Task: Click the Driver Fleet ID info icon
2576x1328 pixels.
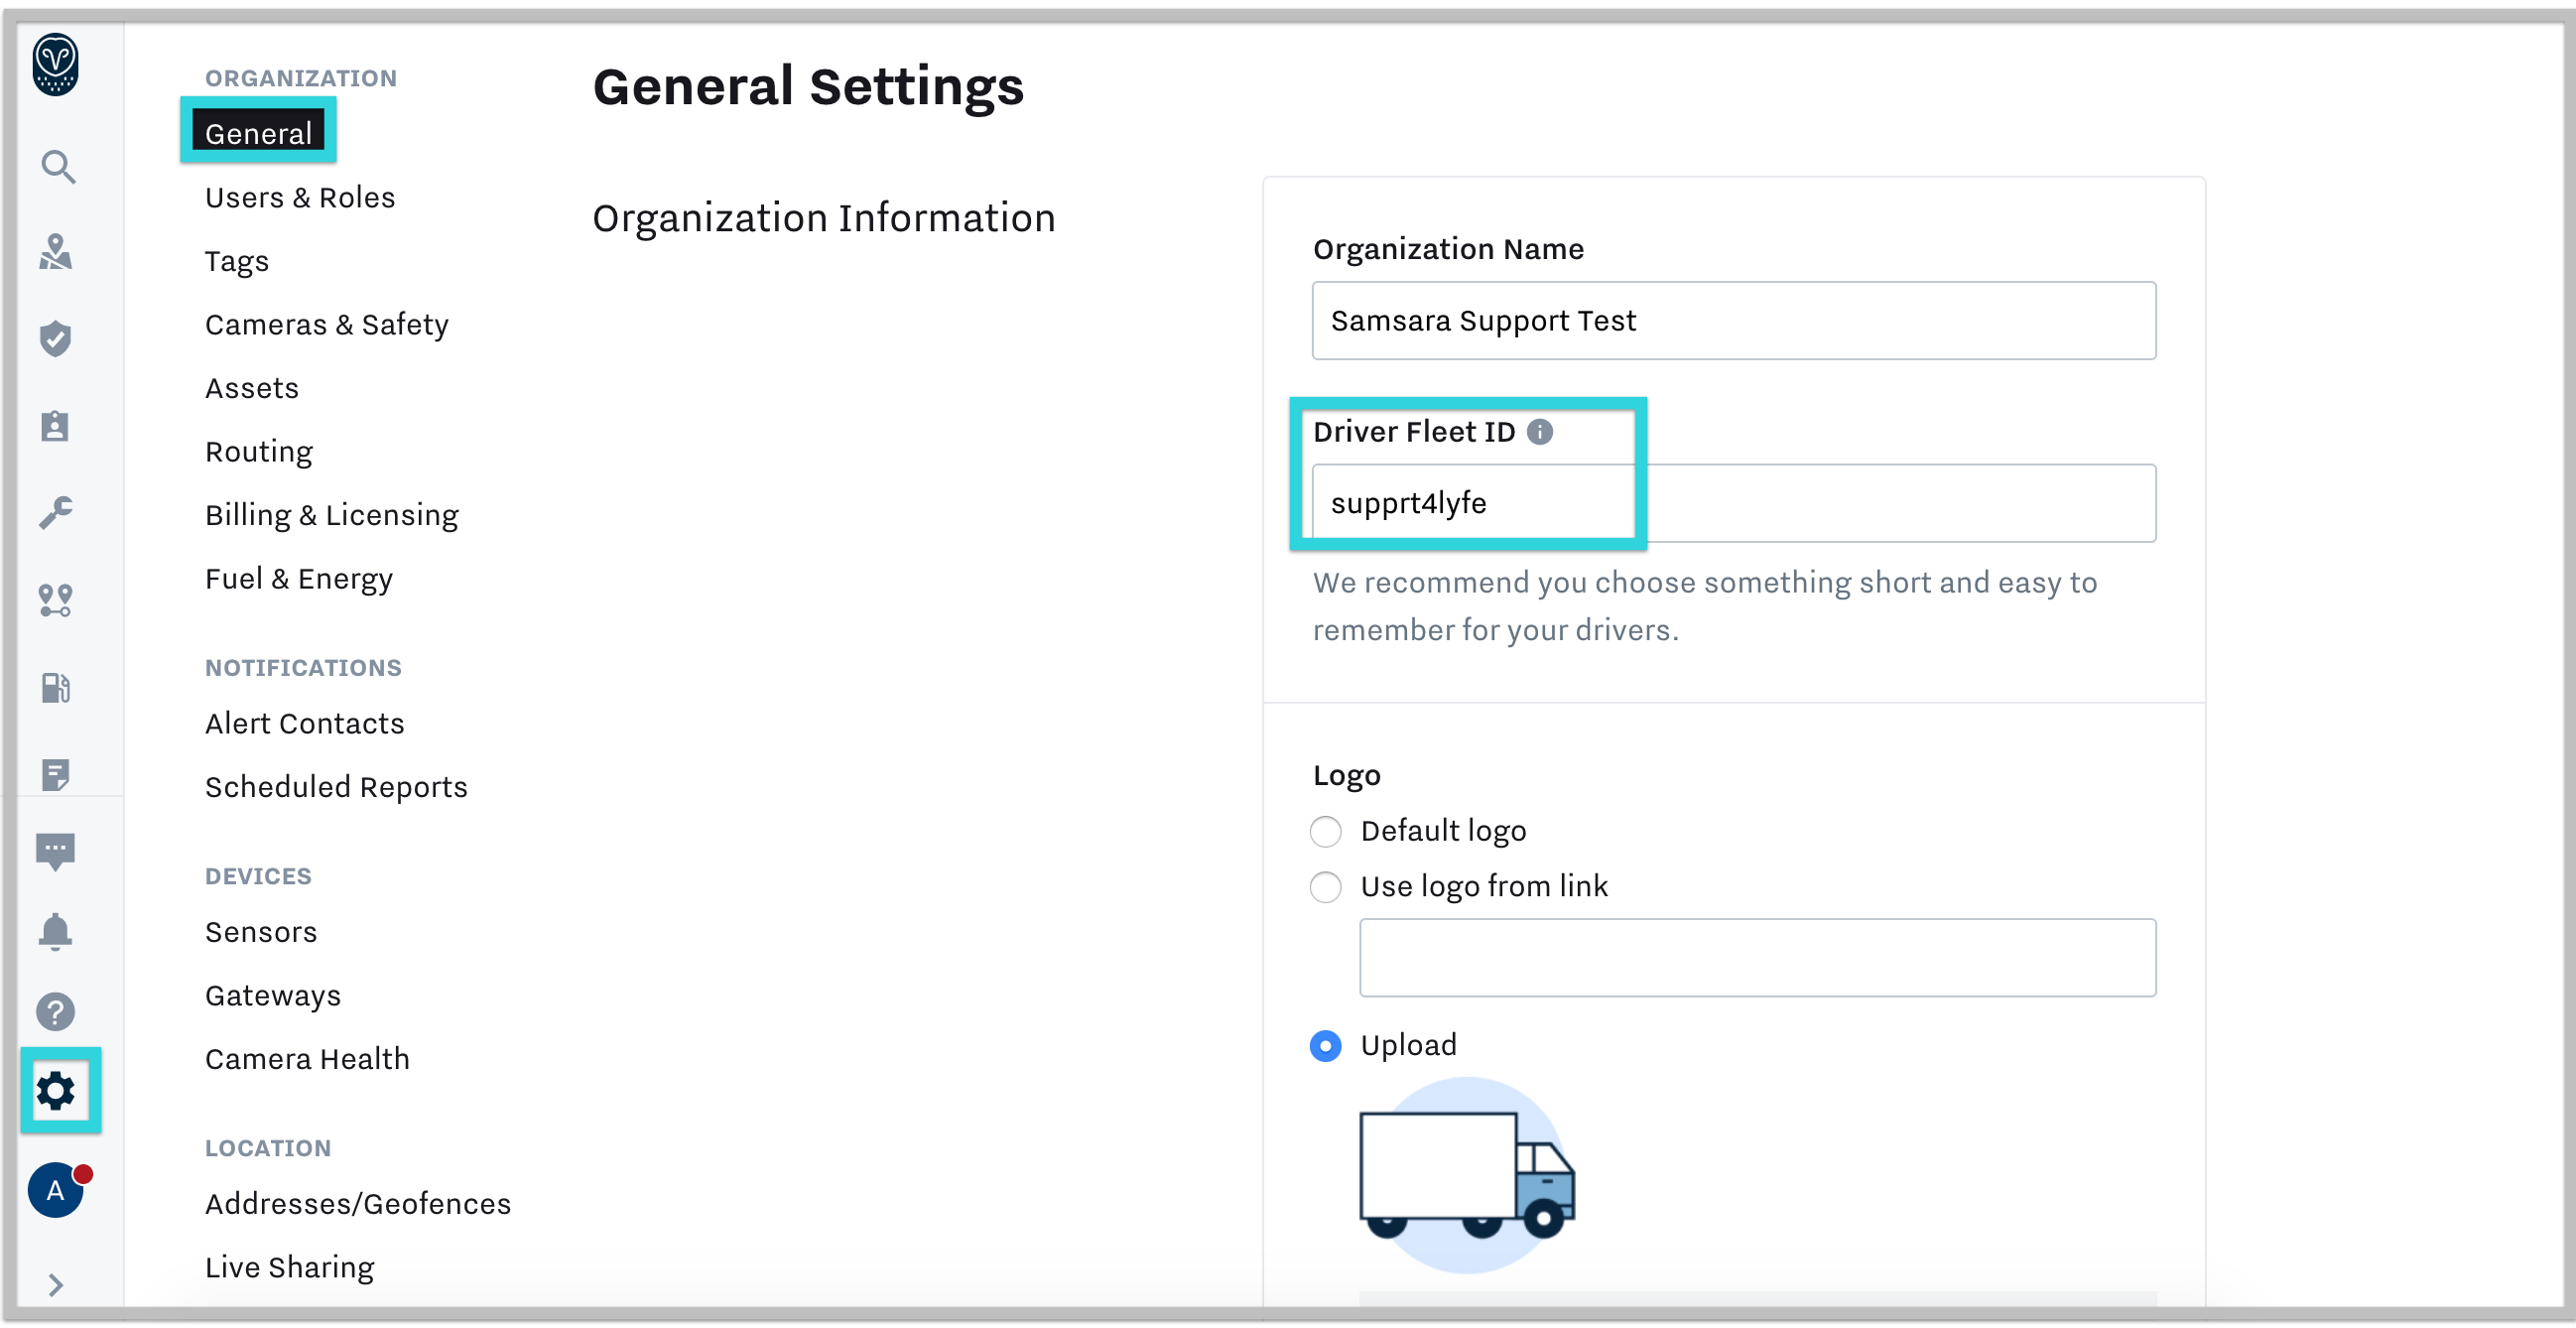Action: click(x=1540, y=432)
